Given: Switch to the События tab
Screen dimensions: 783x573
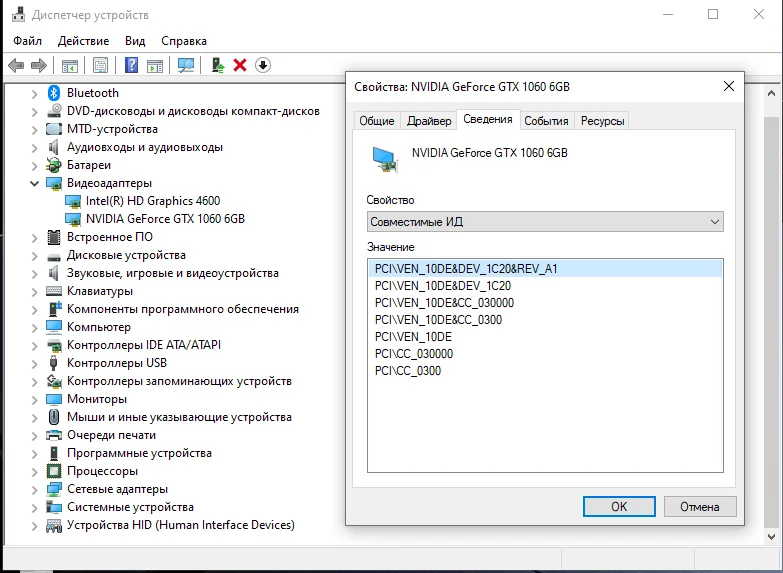Looking at the screenshot, I should 546,121.
